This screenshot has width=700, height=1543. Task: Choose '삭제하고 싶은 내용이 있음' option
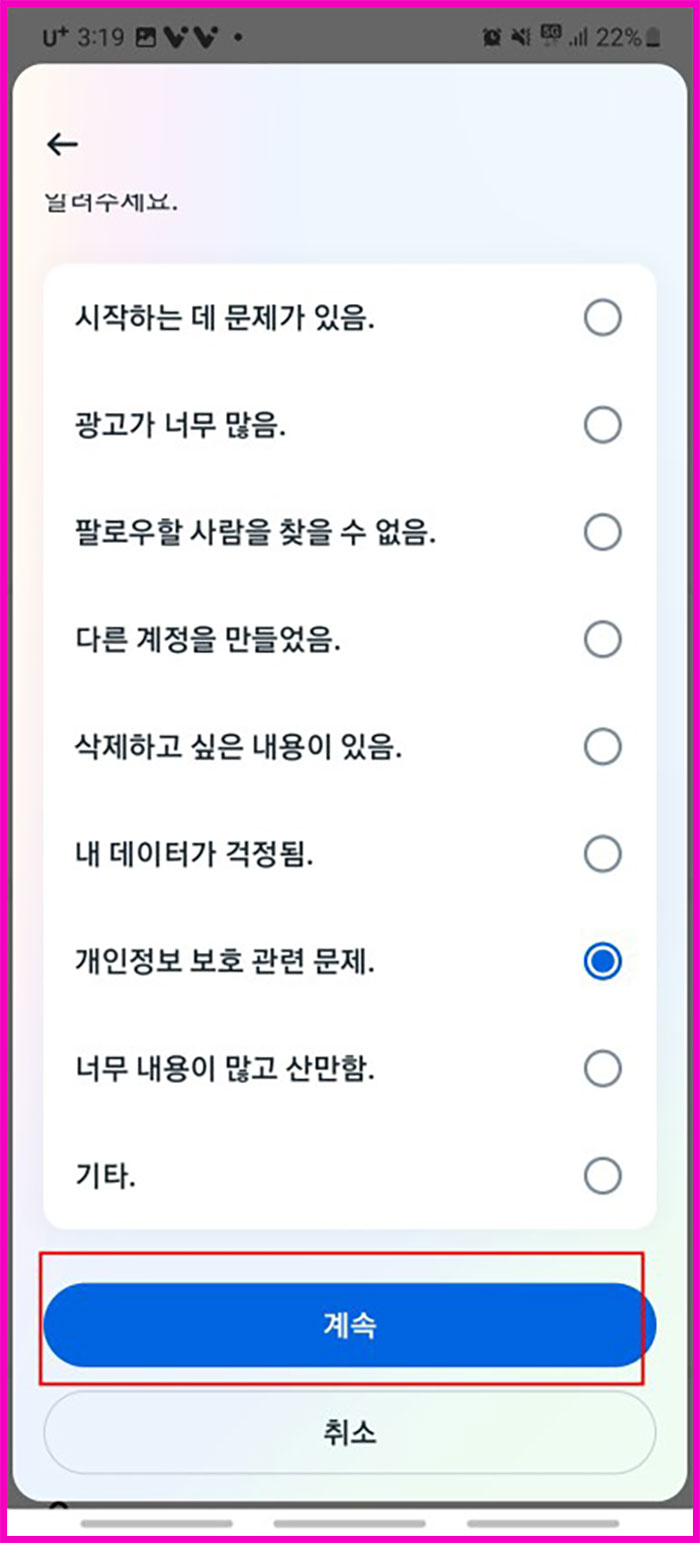coord(603,746)
